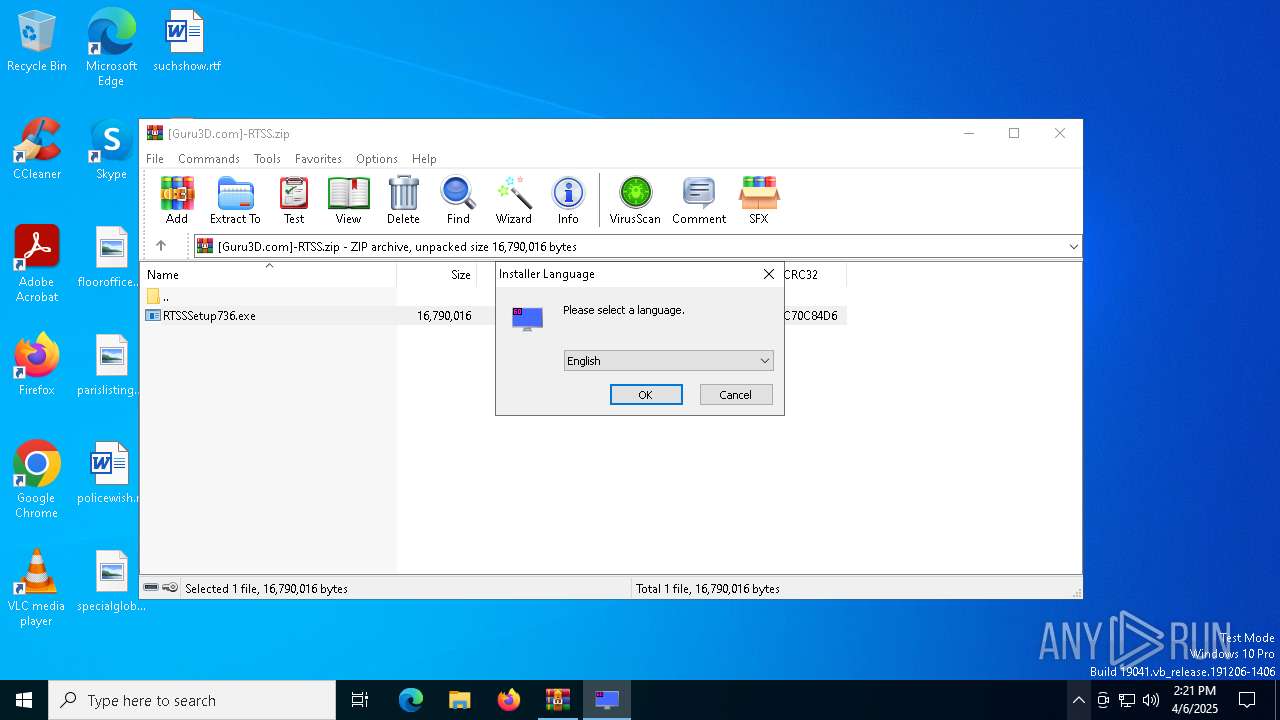Viewport: 1280px width, 720px height.
Task: Click the file size value 16,790,016
Action: (x=444, y=316)
